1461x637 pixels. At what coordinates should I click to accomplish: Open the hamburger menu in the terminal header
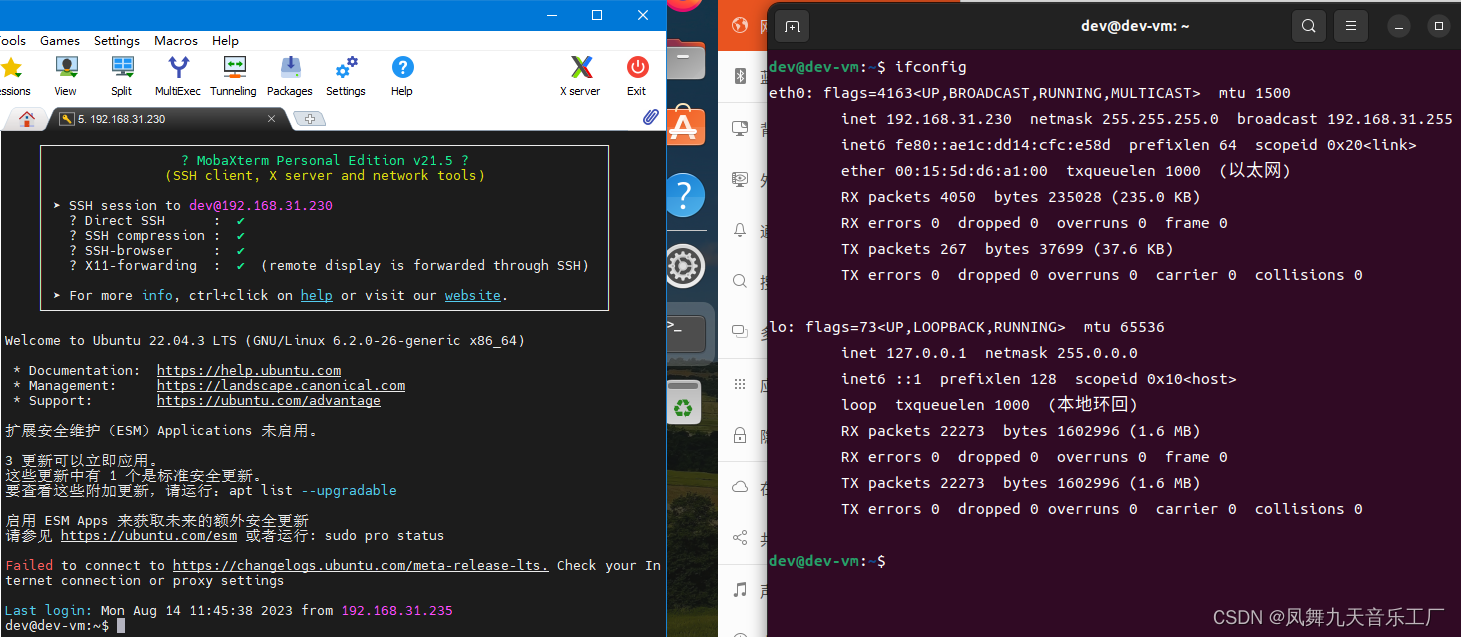1350,26
